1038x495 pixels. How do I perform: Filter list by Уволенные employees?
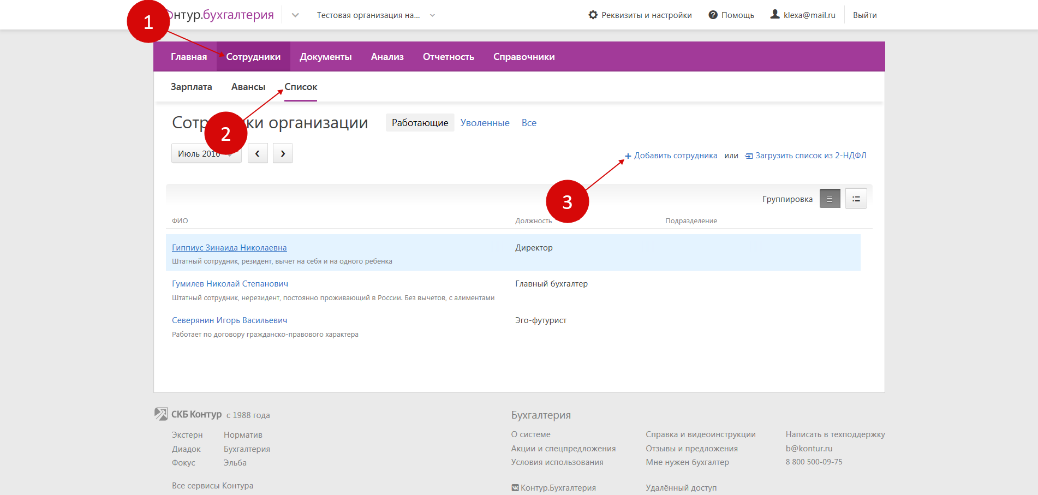(x=485, y=122)
